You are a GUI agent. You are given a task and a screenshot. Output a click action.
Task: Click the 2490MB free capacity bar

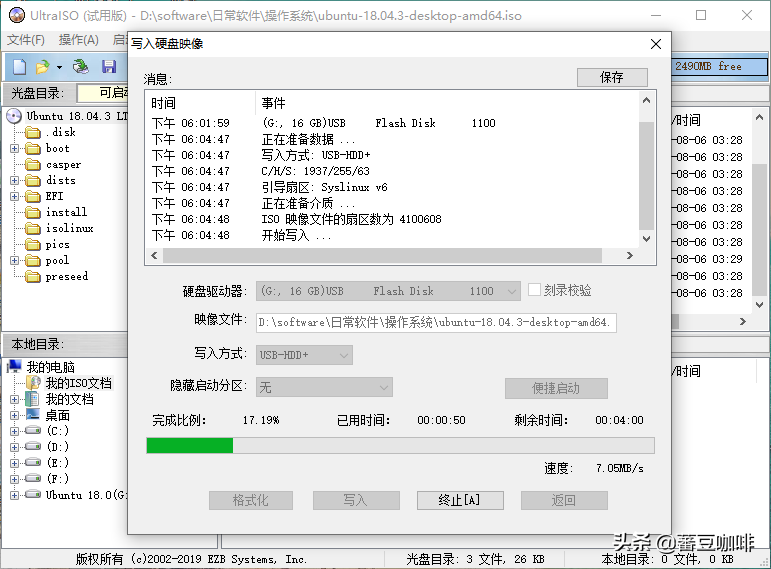719,66
